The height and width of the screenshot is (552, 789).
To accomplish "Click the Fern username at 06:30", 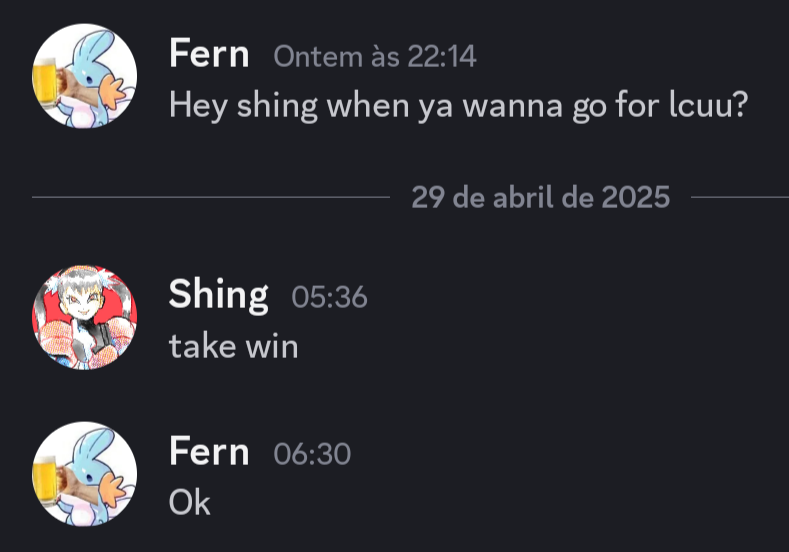I will [209, 451].
